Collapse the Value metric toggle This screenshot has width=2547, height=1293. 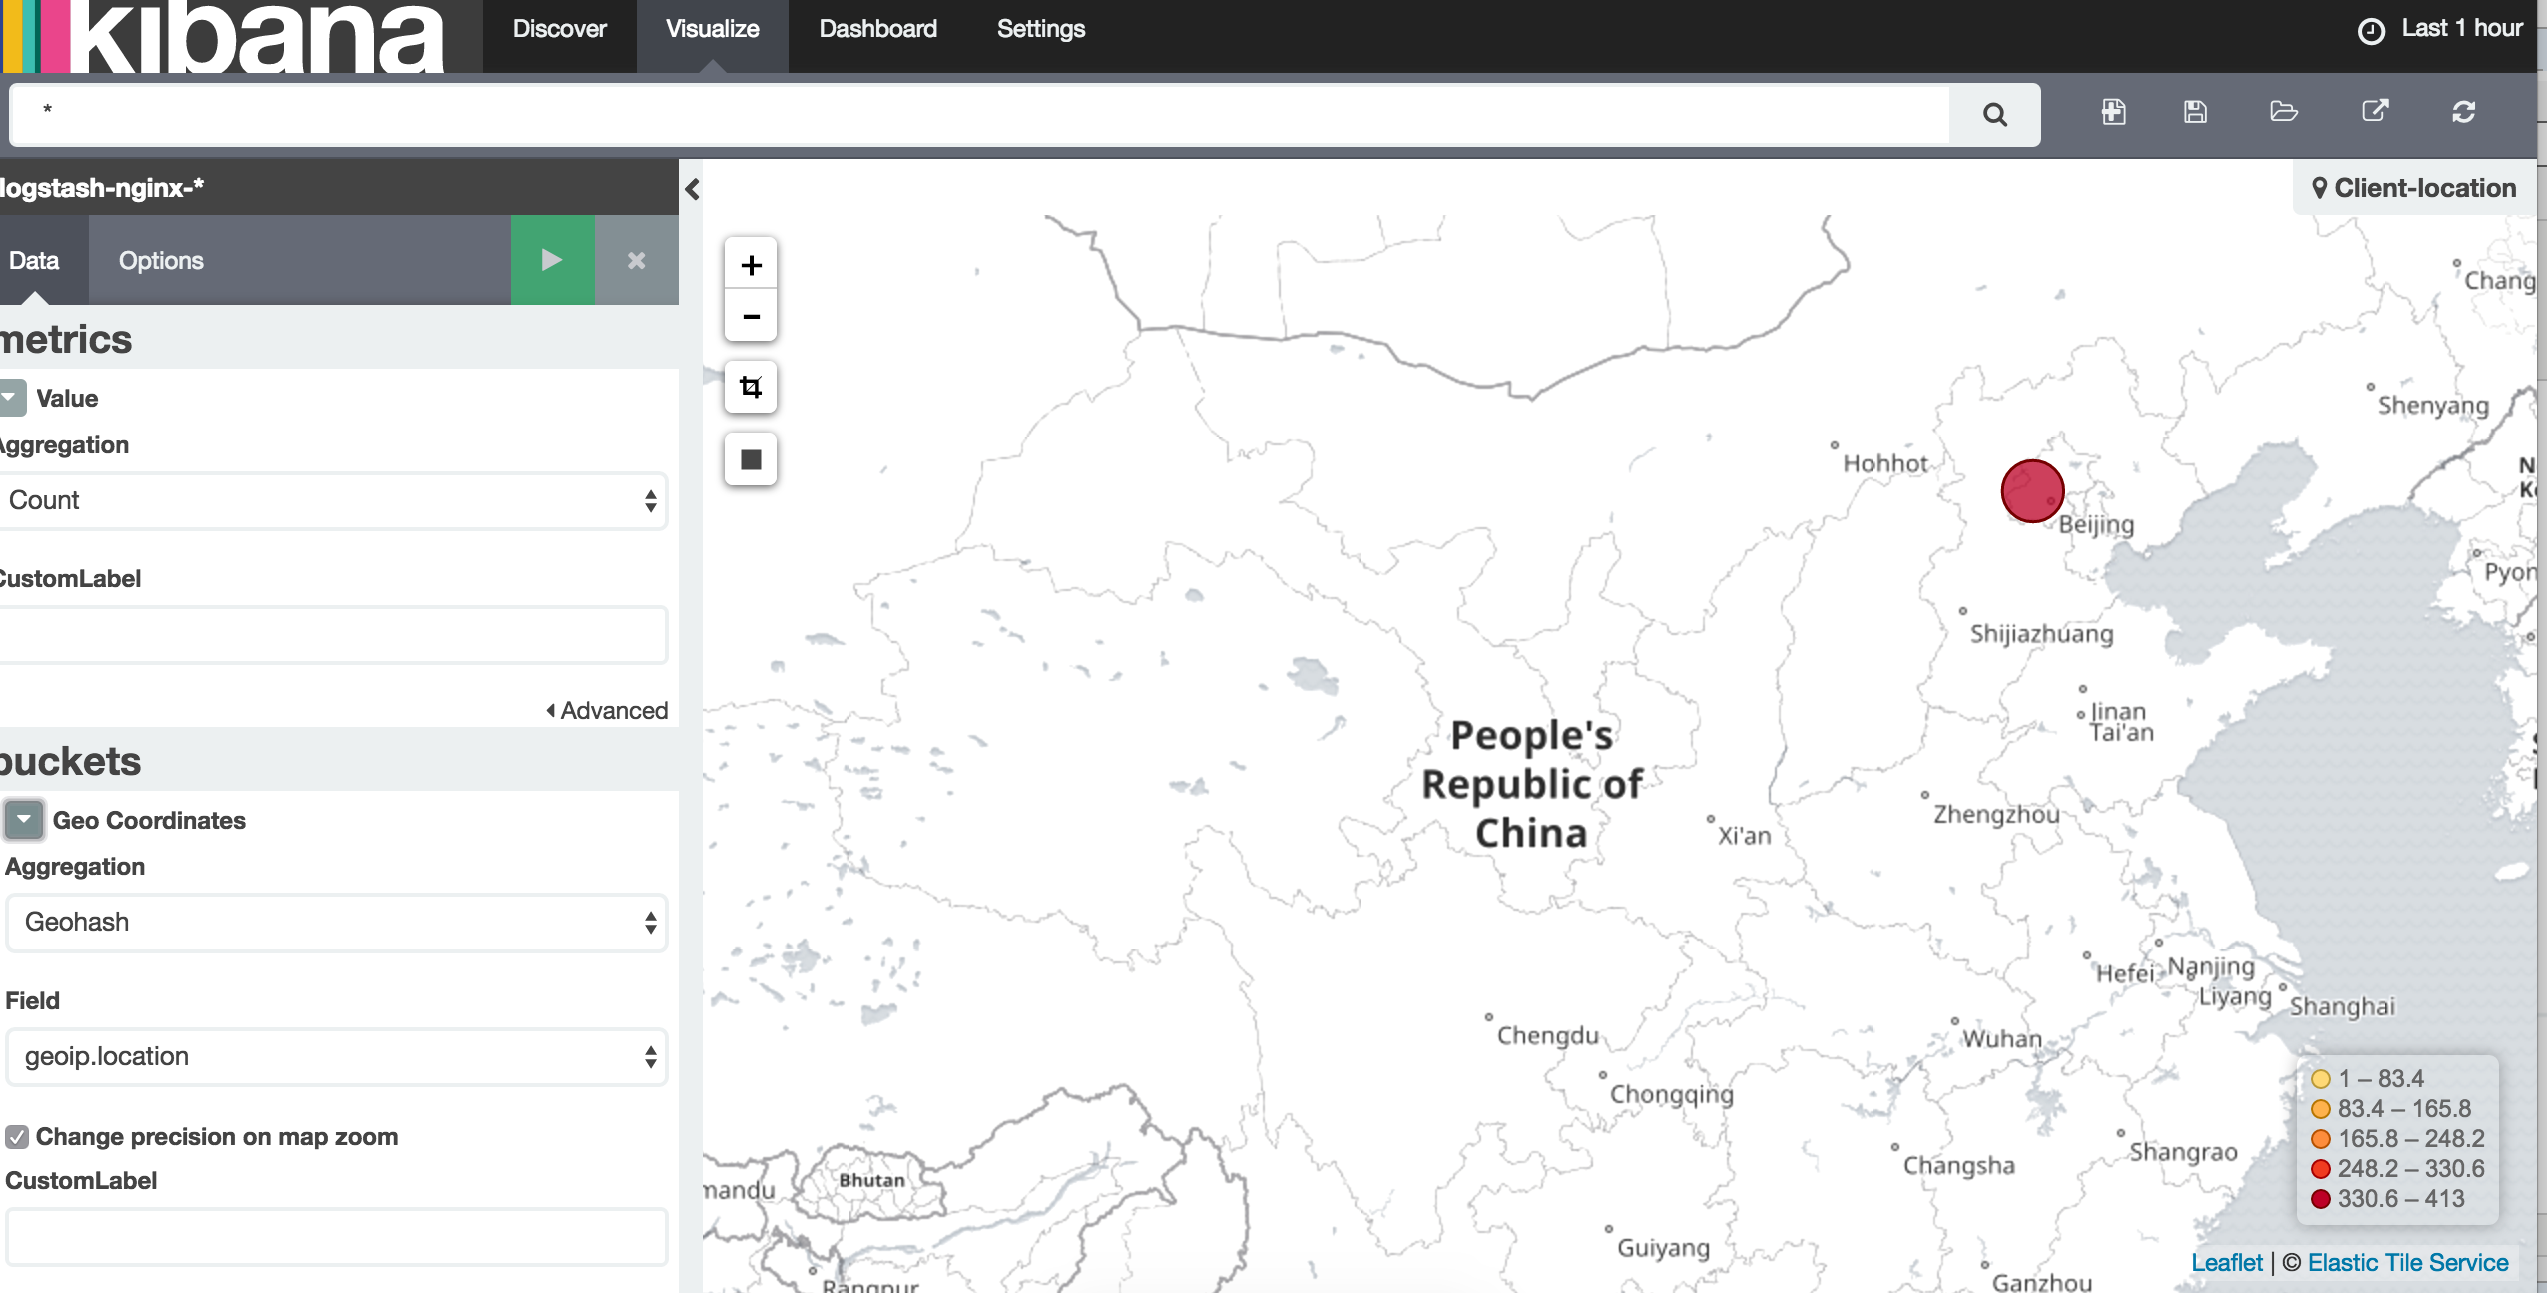[12, 398]
